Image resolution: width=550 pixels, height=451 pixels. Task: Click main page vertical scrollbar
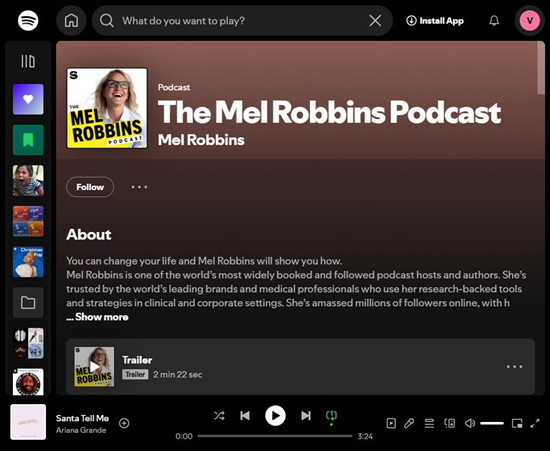[541, 68]
